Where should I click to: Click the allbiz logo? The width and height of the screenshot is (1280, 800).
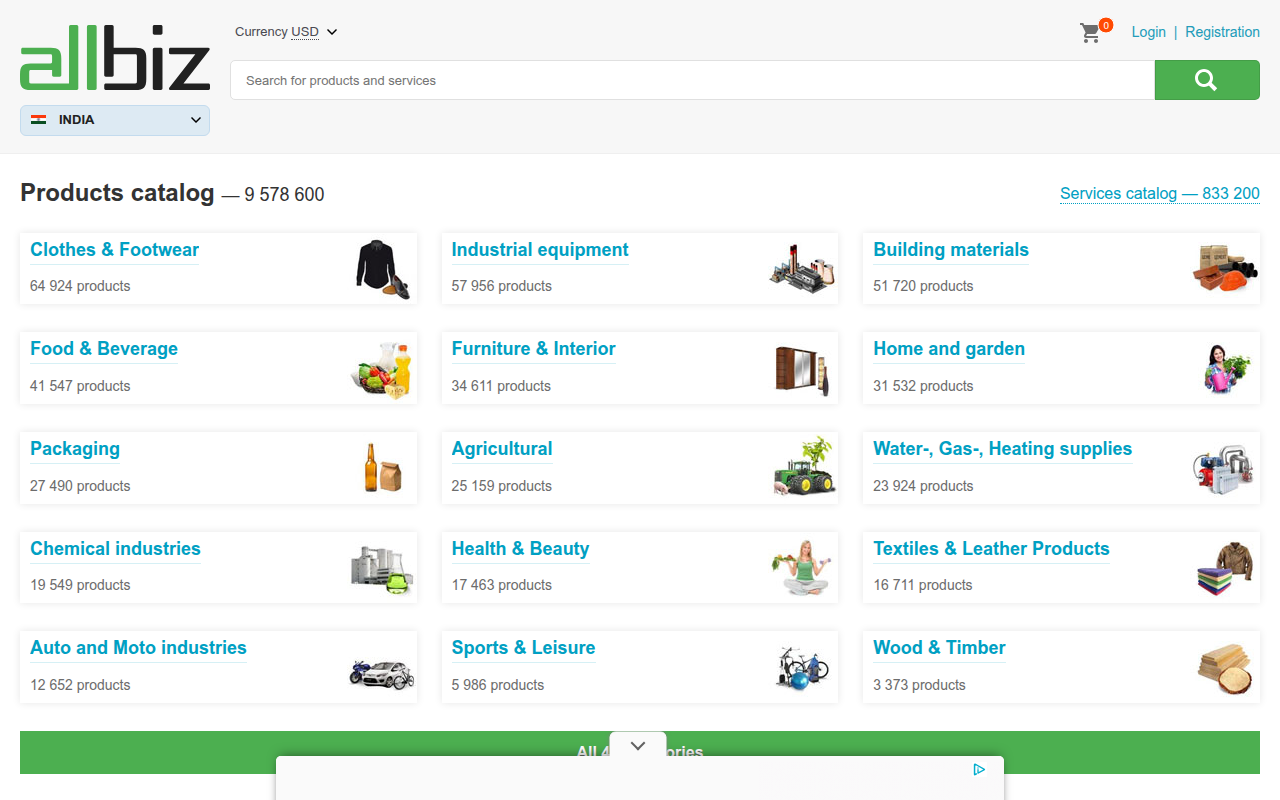tap(115, 58)
